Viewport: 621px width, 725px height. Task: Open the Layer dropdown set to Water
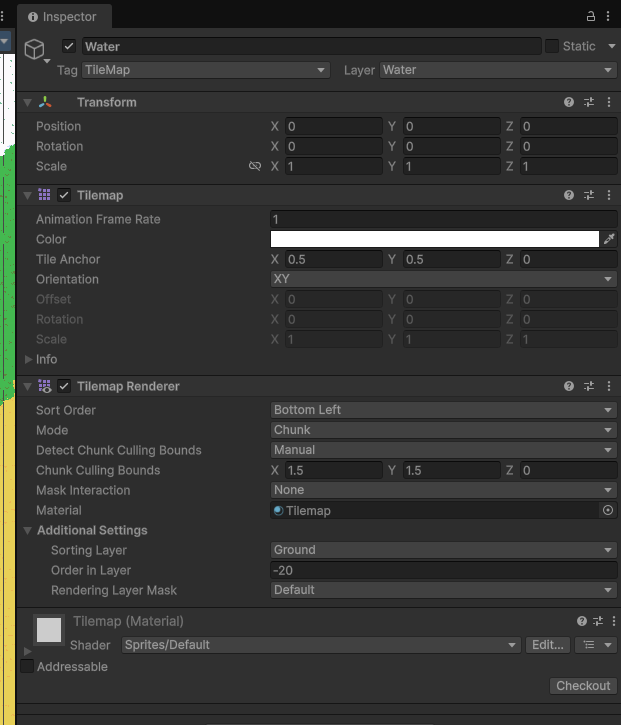click(497, 70)
